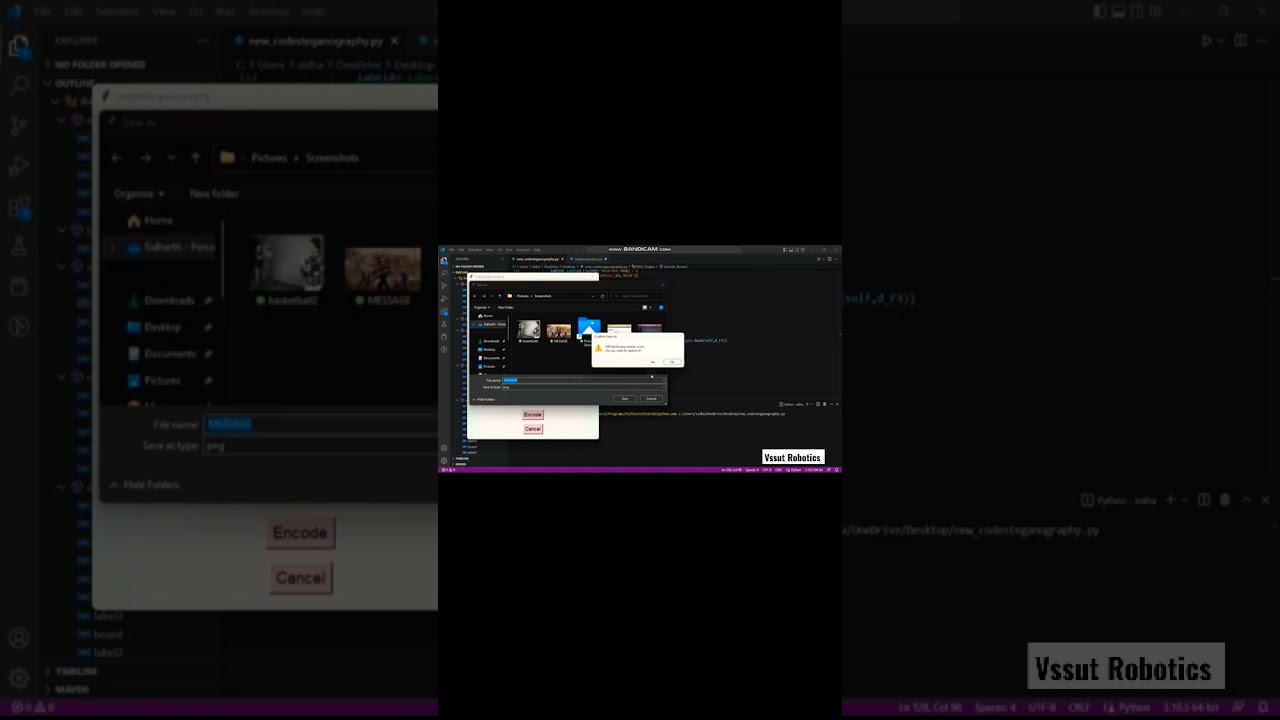This screenshot has height=720, width=1280.
Task: Click Save in the Save As dialog
Action: point(625,399)
